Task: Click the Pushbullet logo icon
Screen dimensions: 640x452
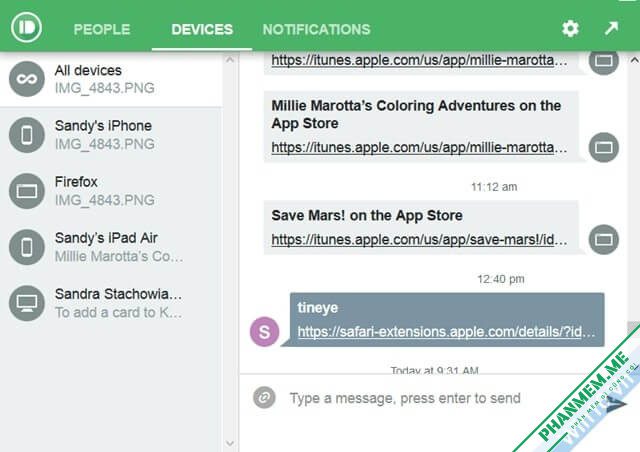Action: 27,27
